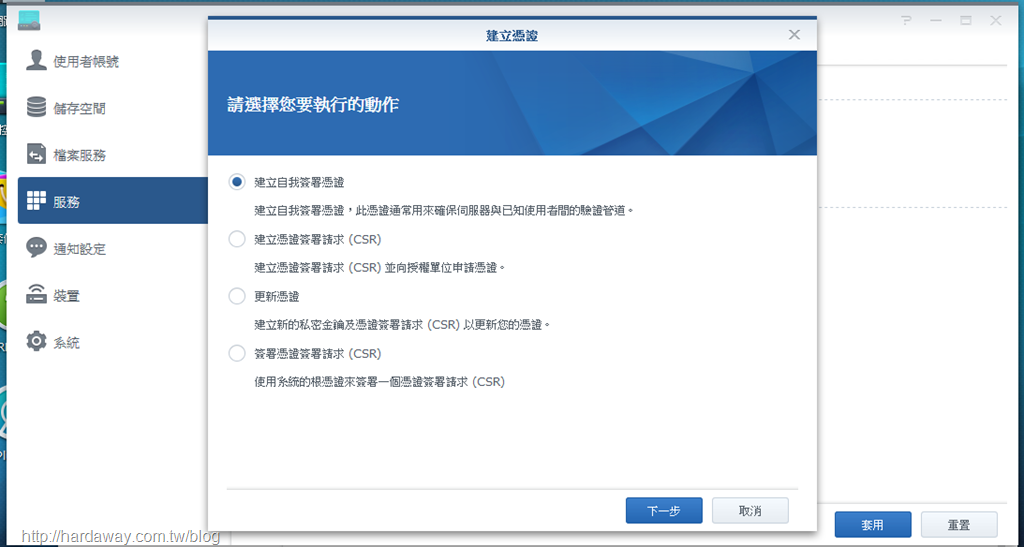
Task: Go to 系統 menu label
Action: (67, 343)
